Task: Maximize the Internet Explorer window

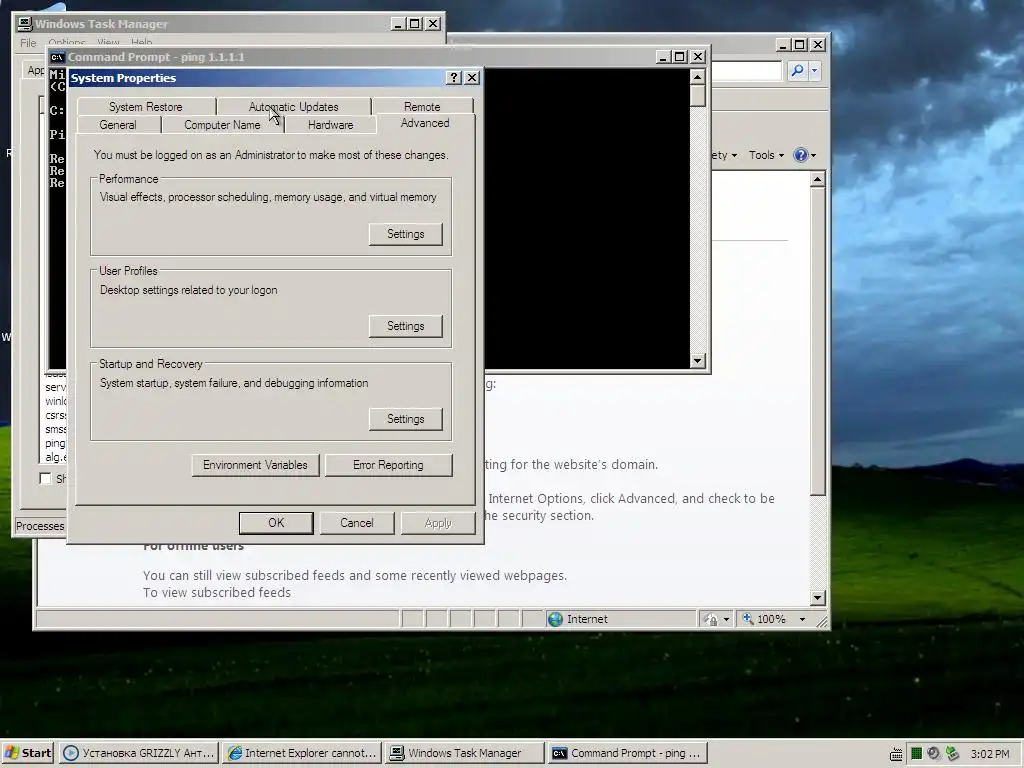Action: [x=800, y=44]
